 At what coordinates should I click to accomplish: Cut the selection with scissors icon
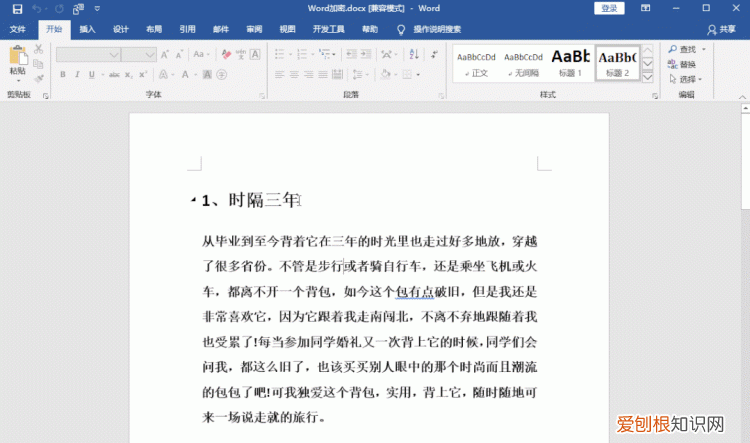39,49
